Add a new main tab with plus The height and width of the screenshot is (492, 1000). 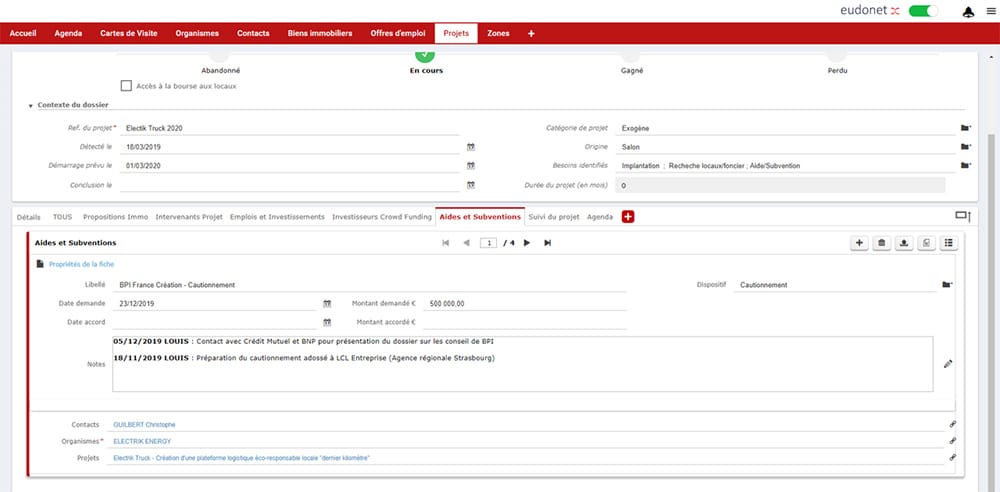(531, 33)
